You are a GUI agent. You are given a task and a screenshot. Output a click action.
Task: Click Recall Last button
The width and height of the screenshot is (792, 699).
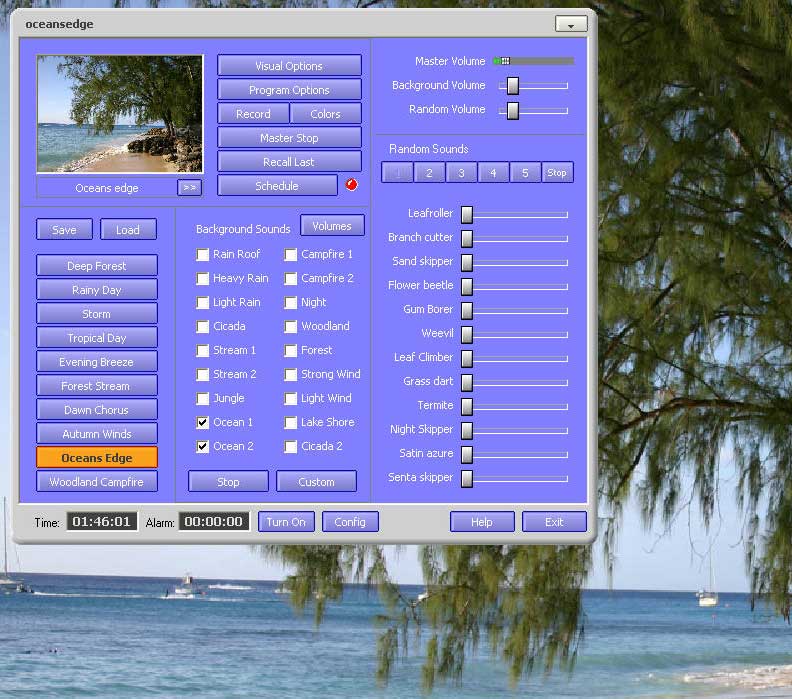(x=289, y=162)
